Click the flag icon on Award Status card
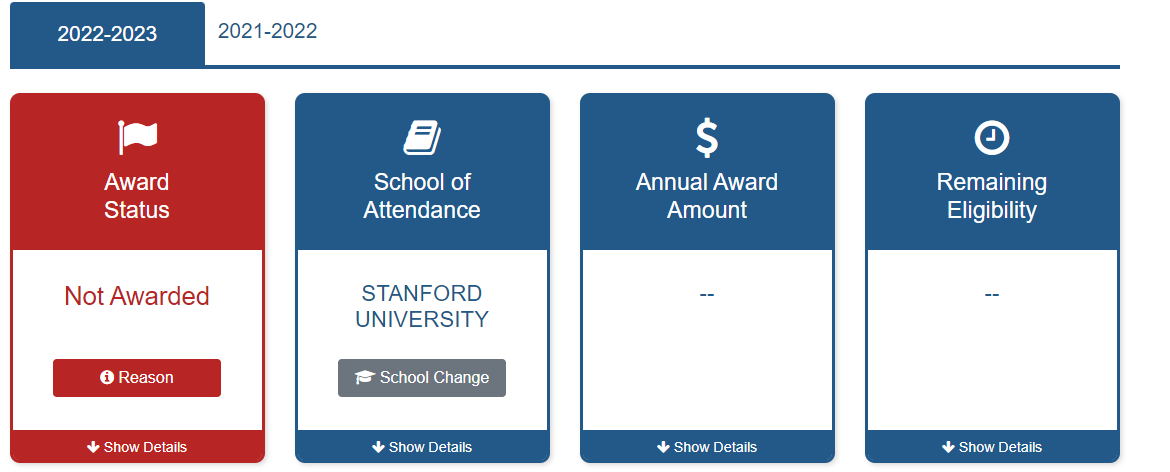This screenshot has height=472, width=1170. (138, 138)
